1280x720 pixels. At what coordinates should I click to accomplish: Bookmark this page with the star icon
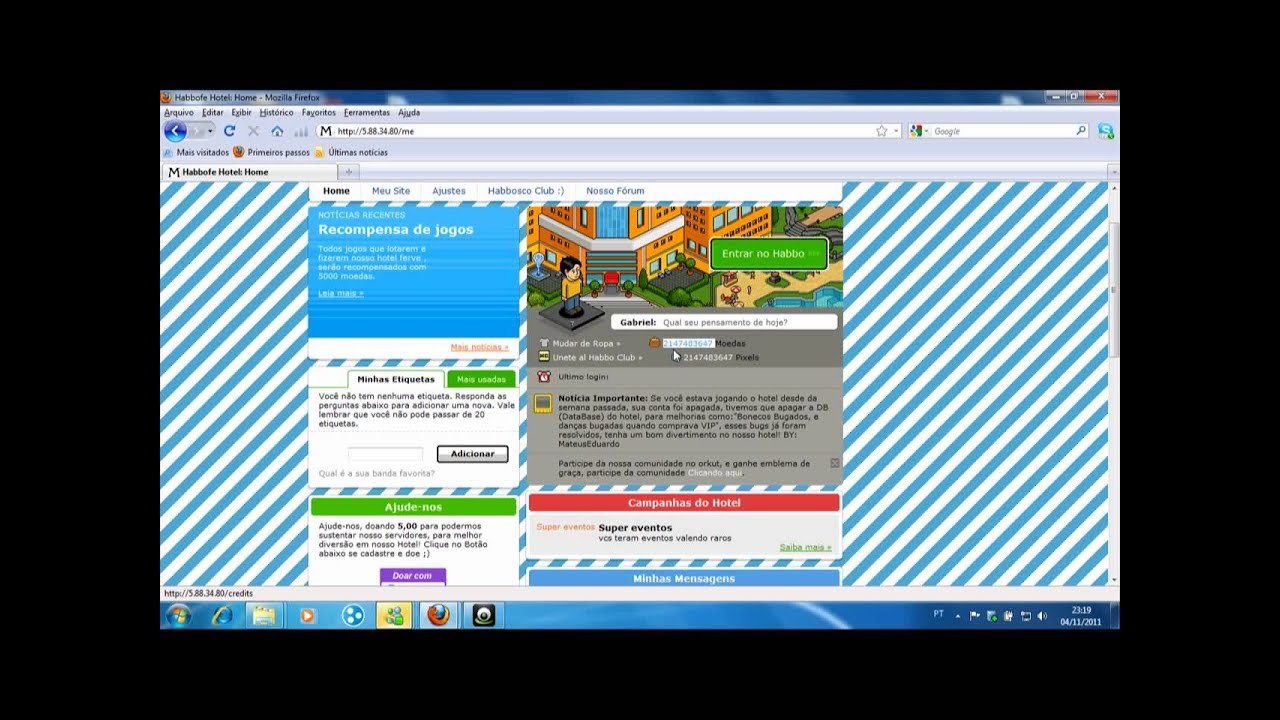coord(881,131)
